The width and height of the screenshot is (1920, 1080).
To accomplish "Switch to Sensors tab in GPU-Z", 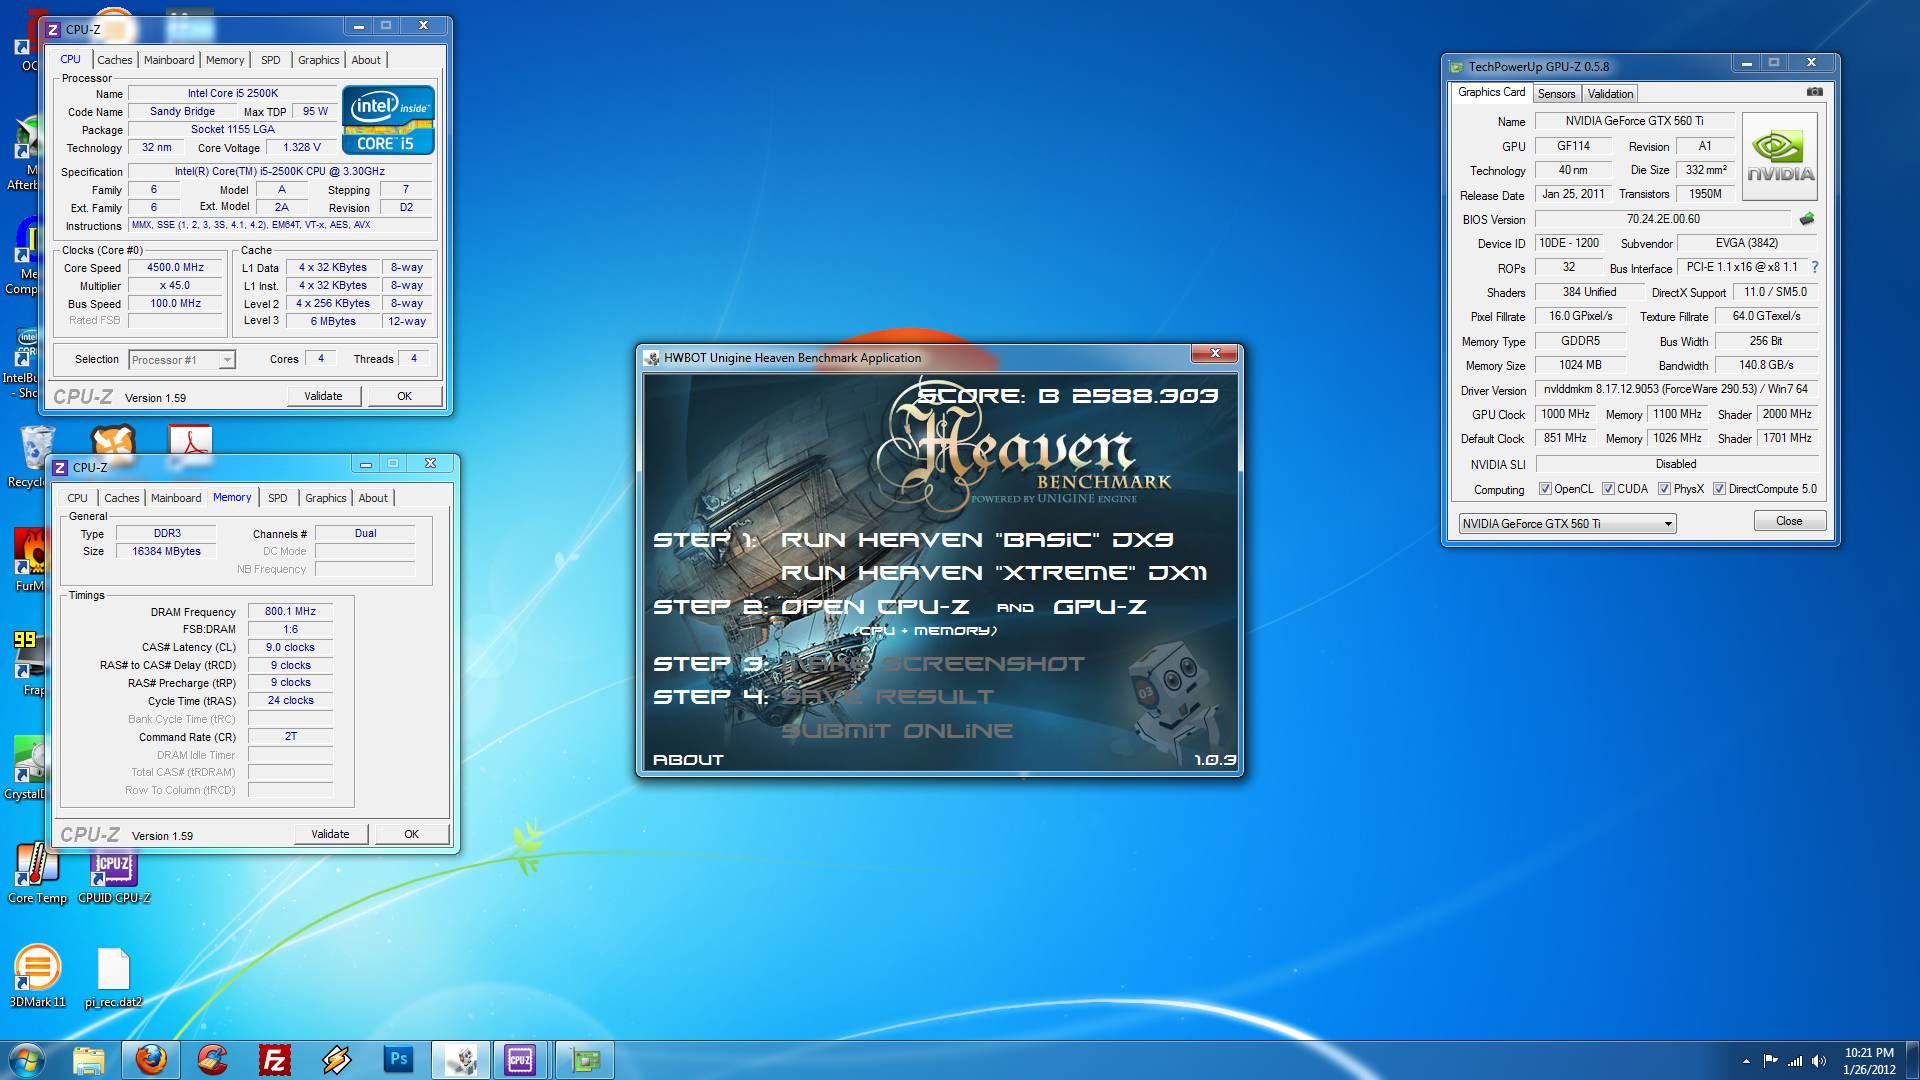I will (1556, 93).
